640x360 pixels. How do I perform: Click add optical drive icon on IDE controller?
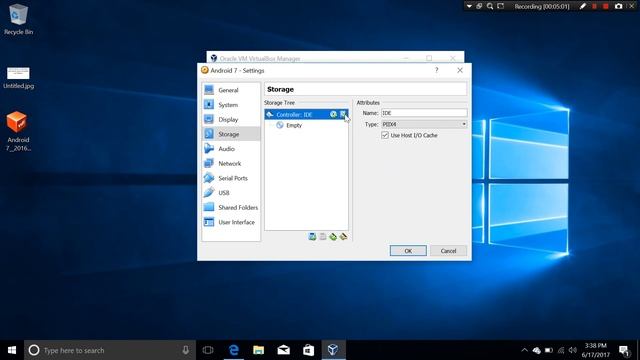(333, 114)
